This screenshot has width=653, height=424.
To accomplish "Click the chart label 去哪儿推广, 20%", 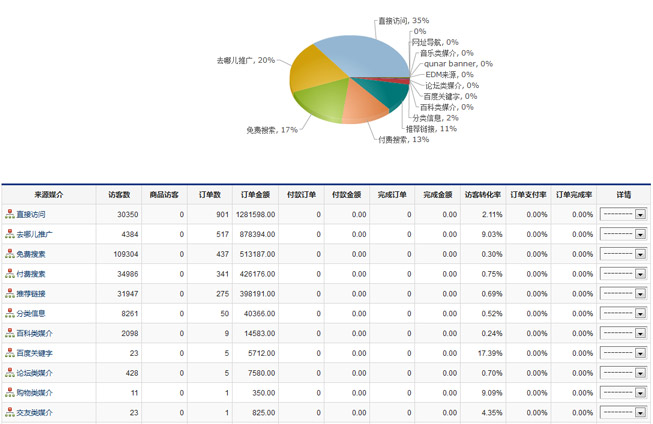I will 246,60.
